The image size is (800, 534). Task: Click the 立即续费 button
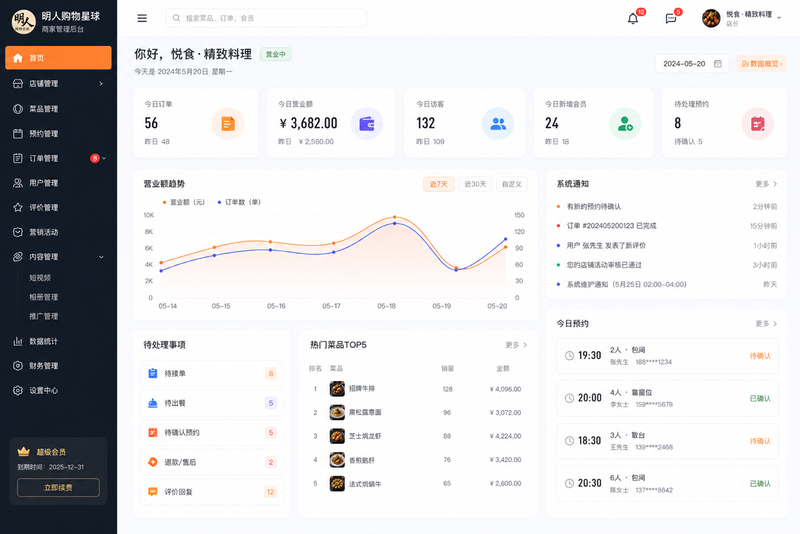(x=58, y=488)
